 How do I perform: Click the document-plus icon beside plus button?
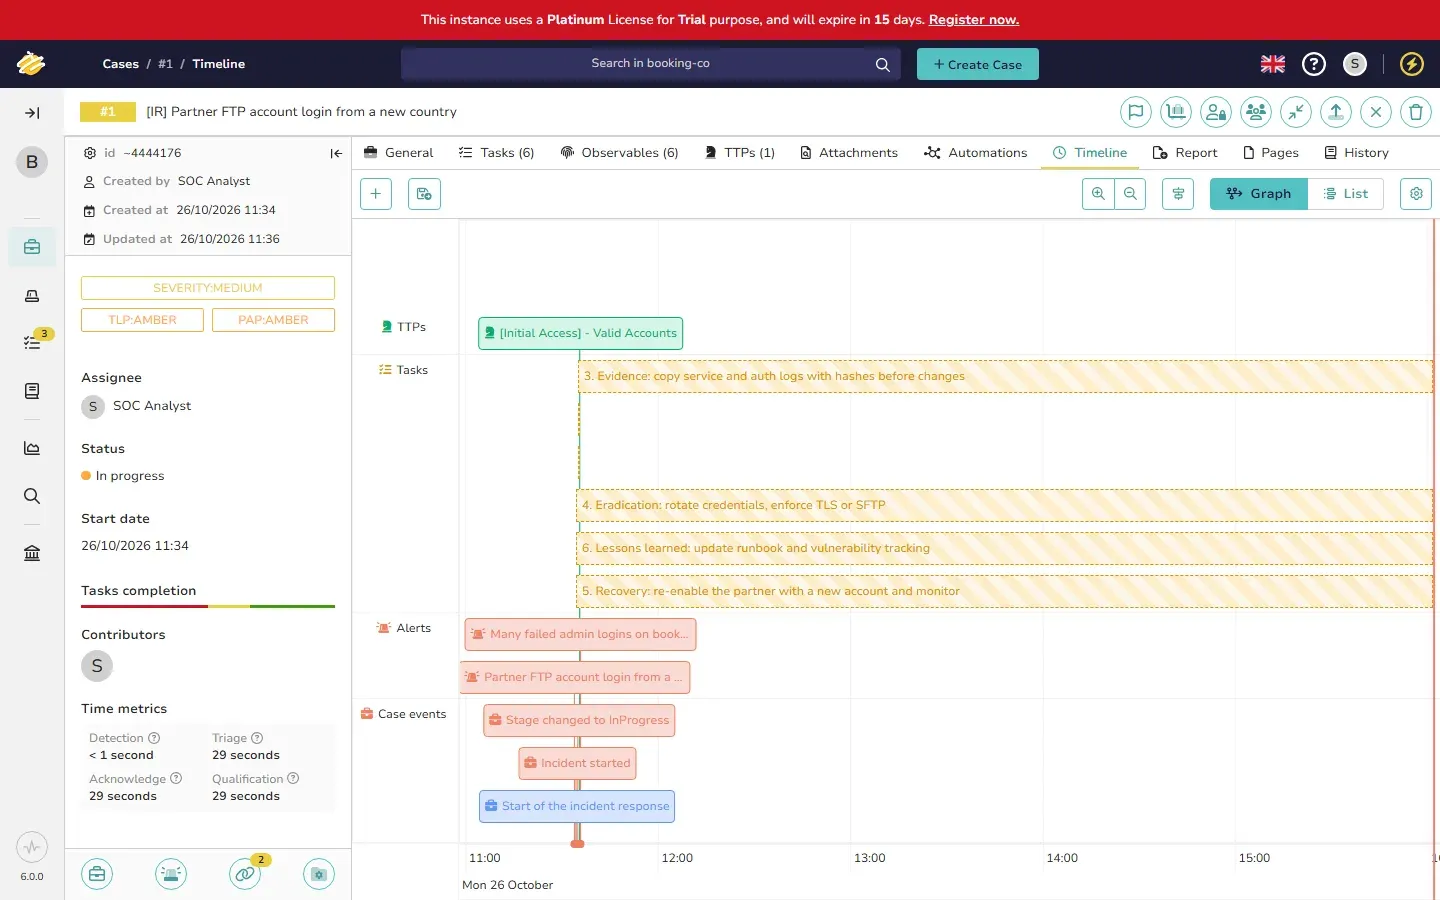tap(424, 194)
